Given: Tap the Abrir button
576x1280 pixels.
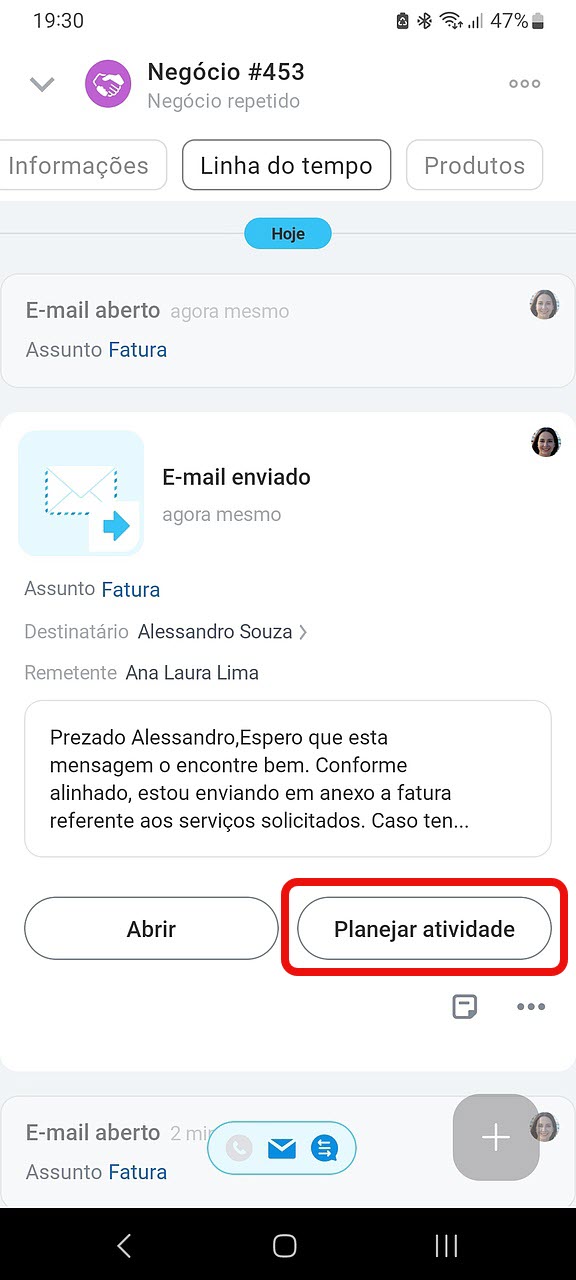Looking at the screenshot, I should click(151, 929).
